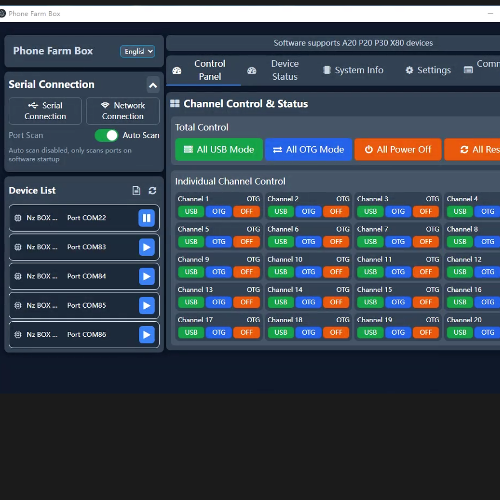This screenshot has width=500, height=500.
Task: Click the All Power Off button
Action: point(398,150)
